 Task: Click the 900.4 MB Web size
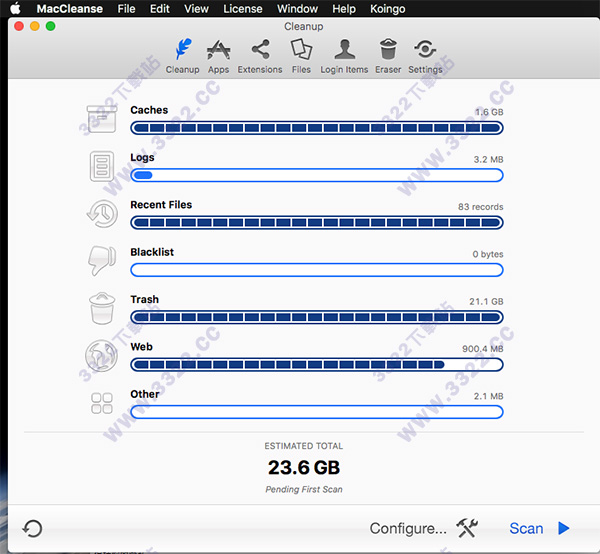[483, 349]
